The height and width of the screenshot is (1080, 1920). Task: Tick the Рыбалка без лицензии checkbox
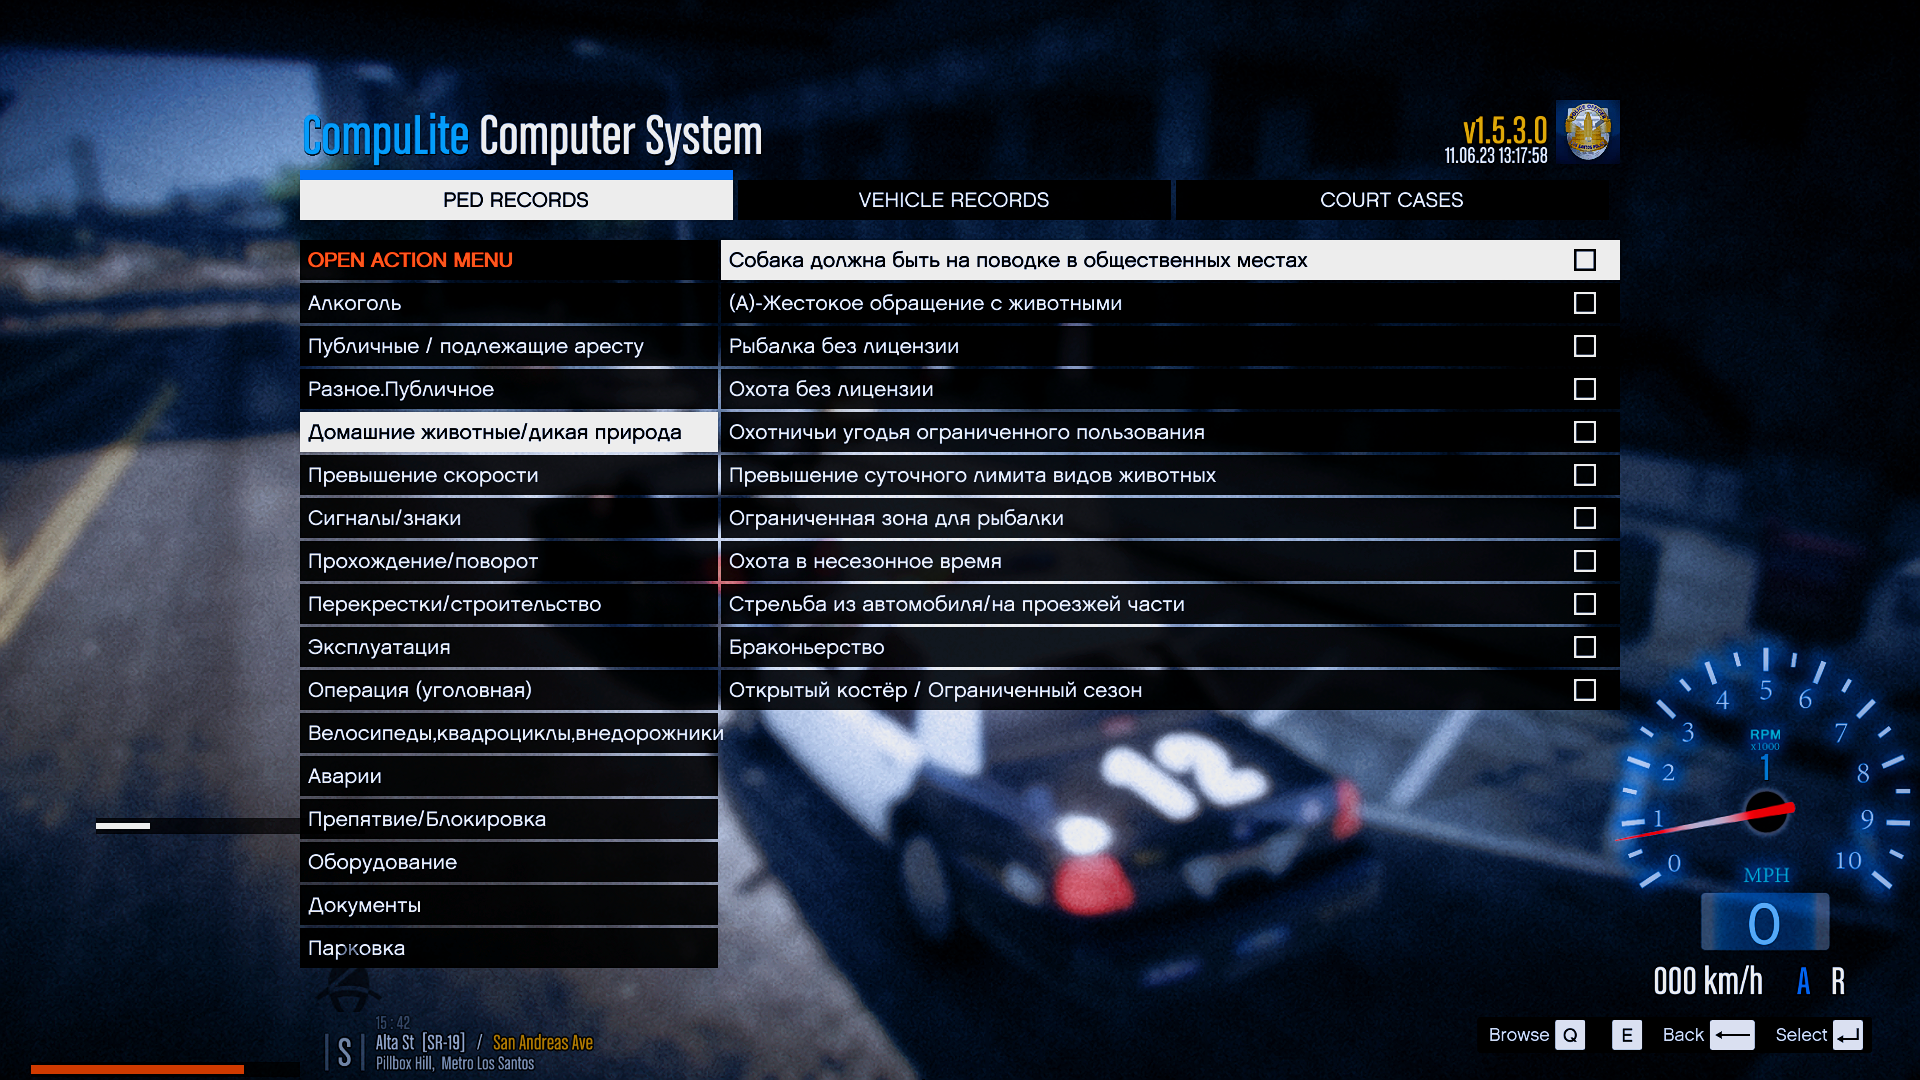click(x=1584, y=346)
